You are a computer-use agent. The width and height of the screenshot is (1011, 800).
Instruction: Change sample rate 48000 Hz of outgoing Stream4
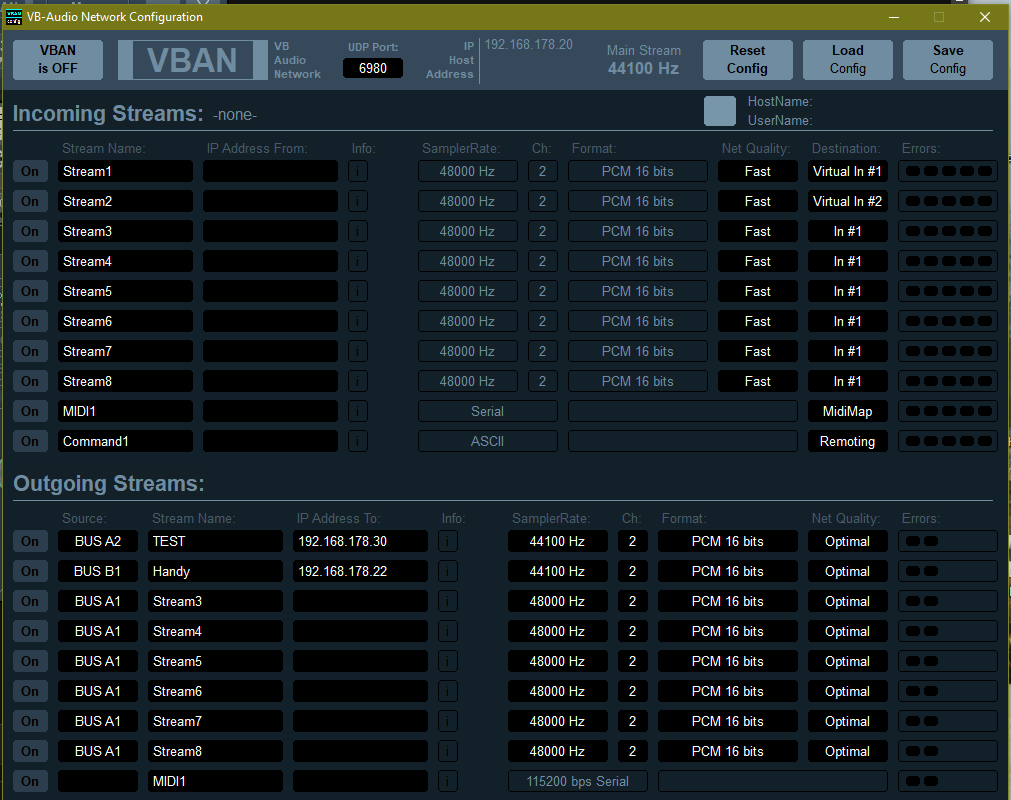pyautogui.click(x=558, y=631)
